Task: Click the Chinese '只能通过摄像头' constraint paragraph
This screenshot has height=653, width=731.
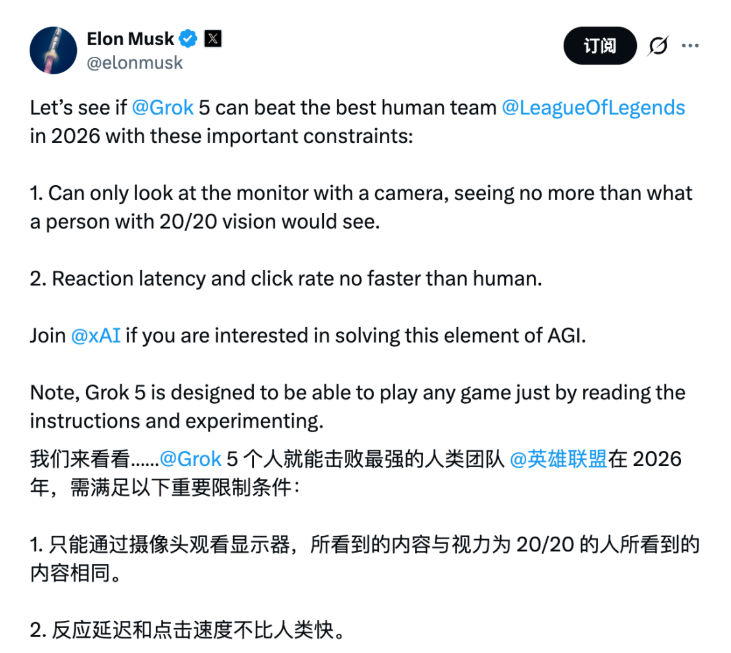Action: click(x=364, y=560)
